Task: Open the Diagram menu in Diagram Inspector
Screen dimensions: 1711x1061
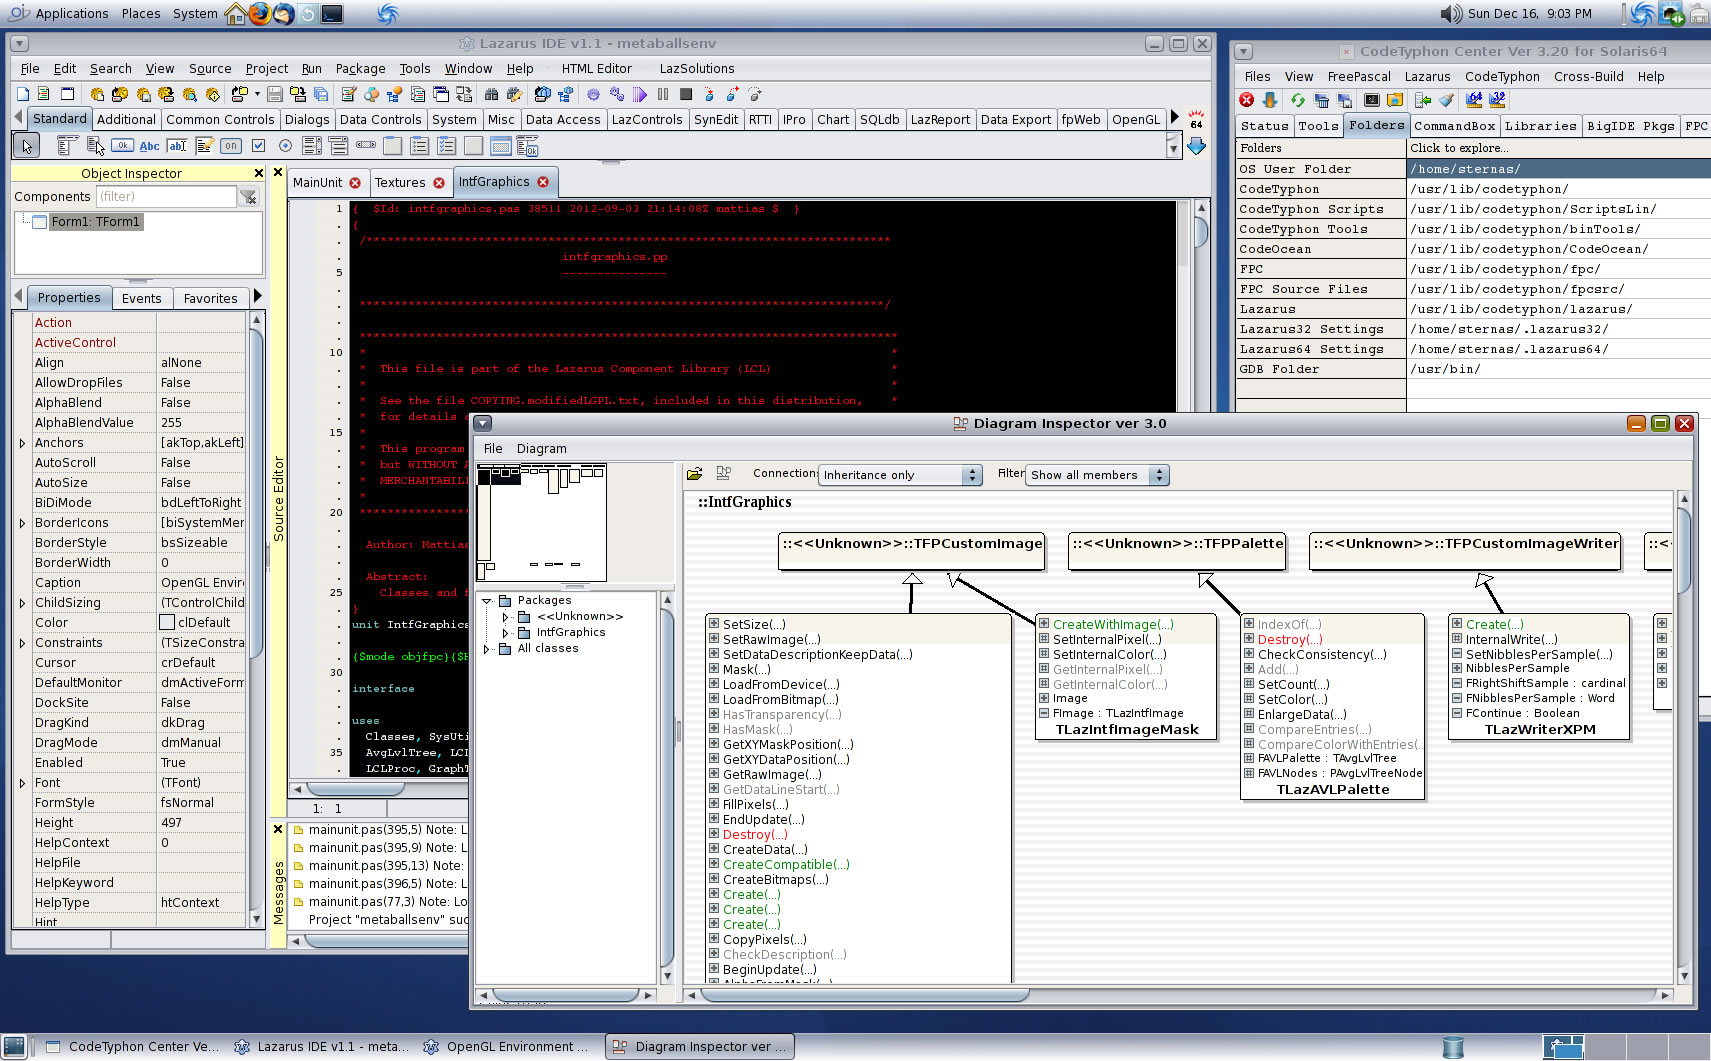Action: (x=542, y=448)
